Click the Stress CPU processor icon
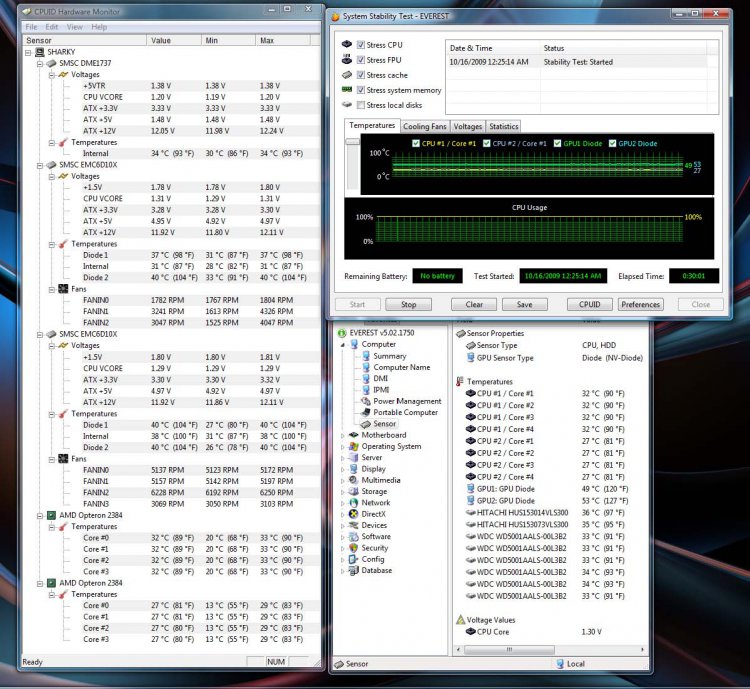 pos(347,44)
